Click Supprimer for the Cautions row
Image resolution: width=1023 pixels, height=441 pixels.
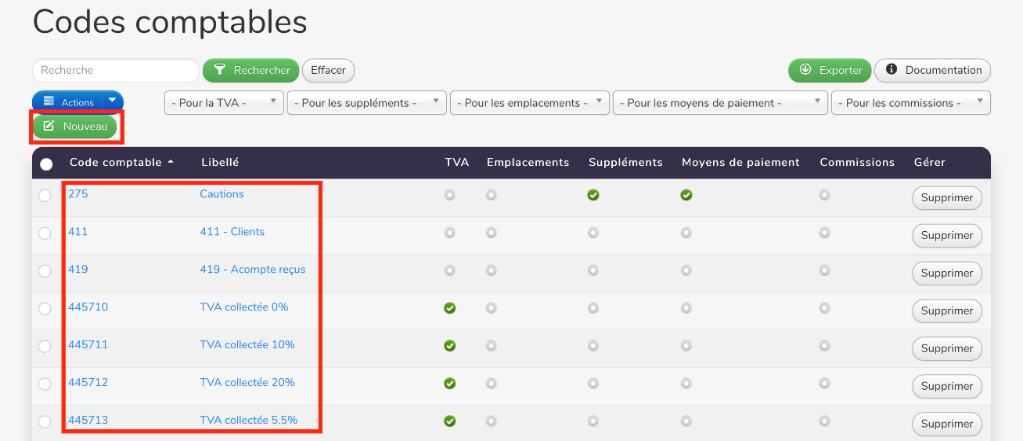coord(946,198)
